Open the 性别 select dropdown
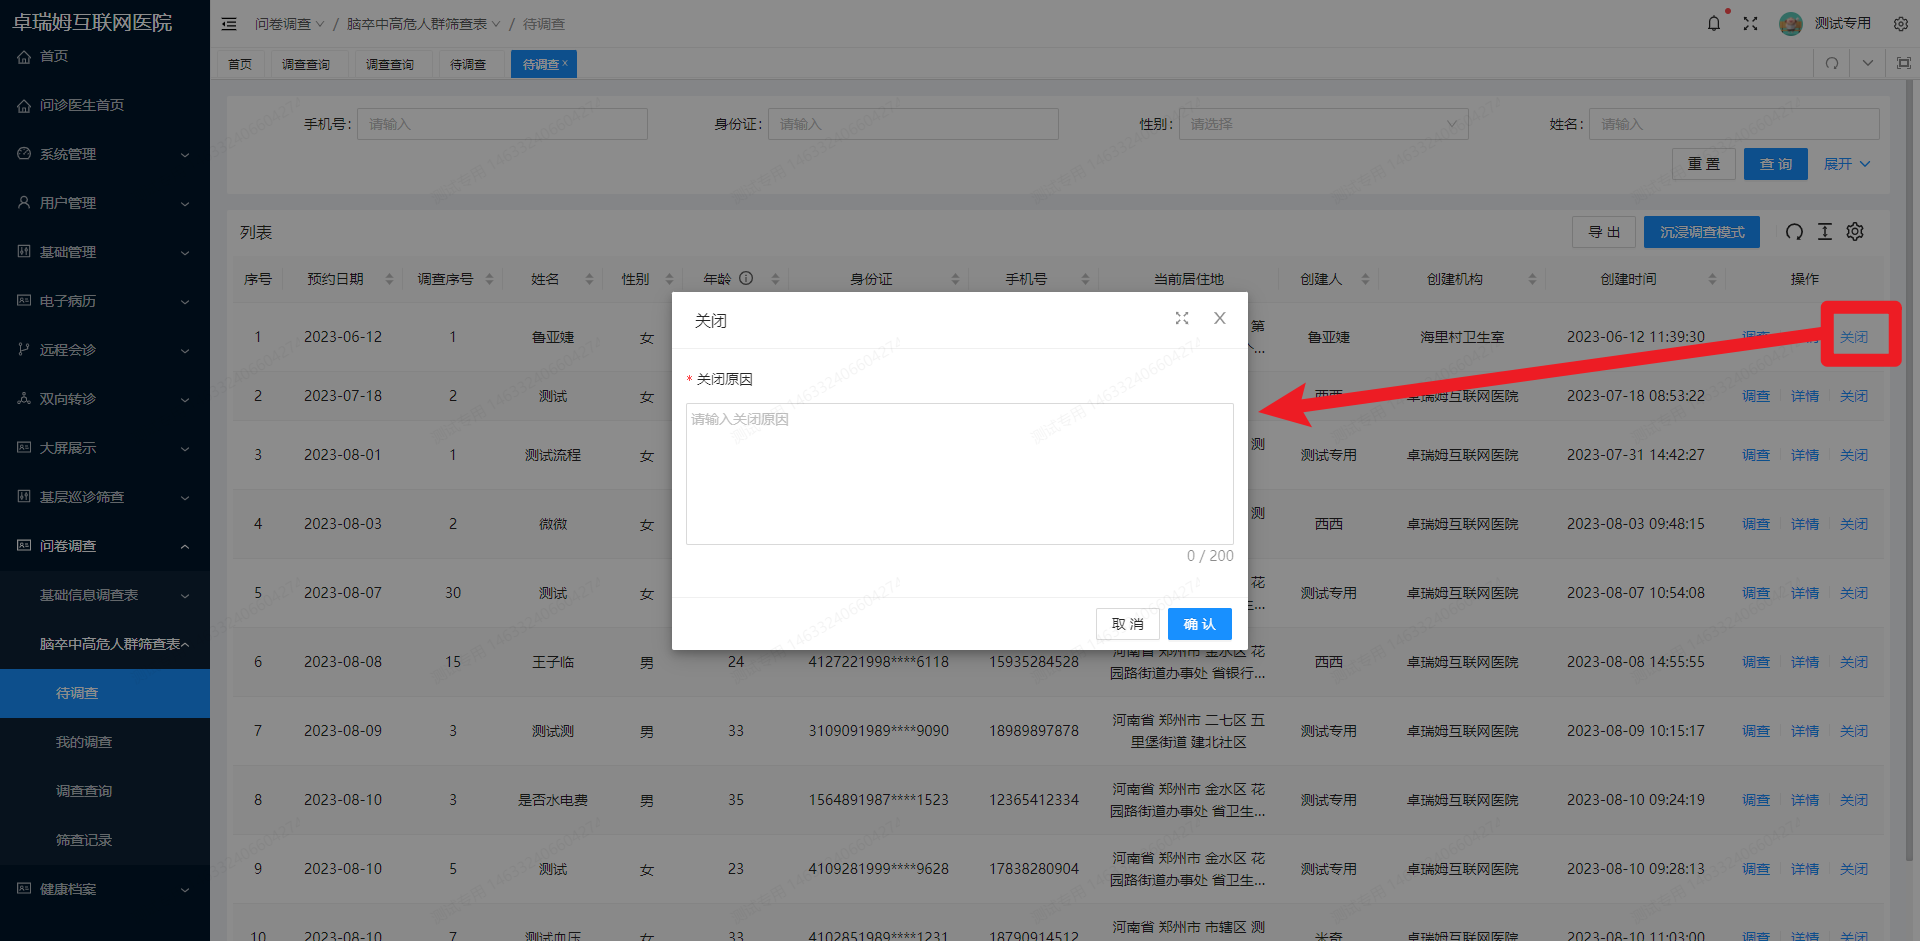 tap(1323, 124)
